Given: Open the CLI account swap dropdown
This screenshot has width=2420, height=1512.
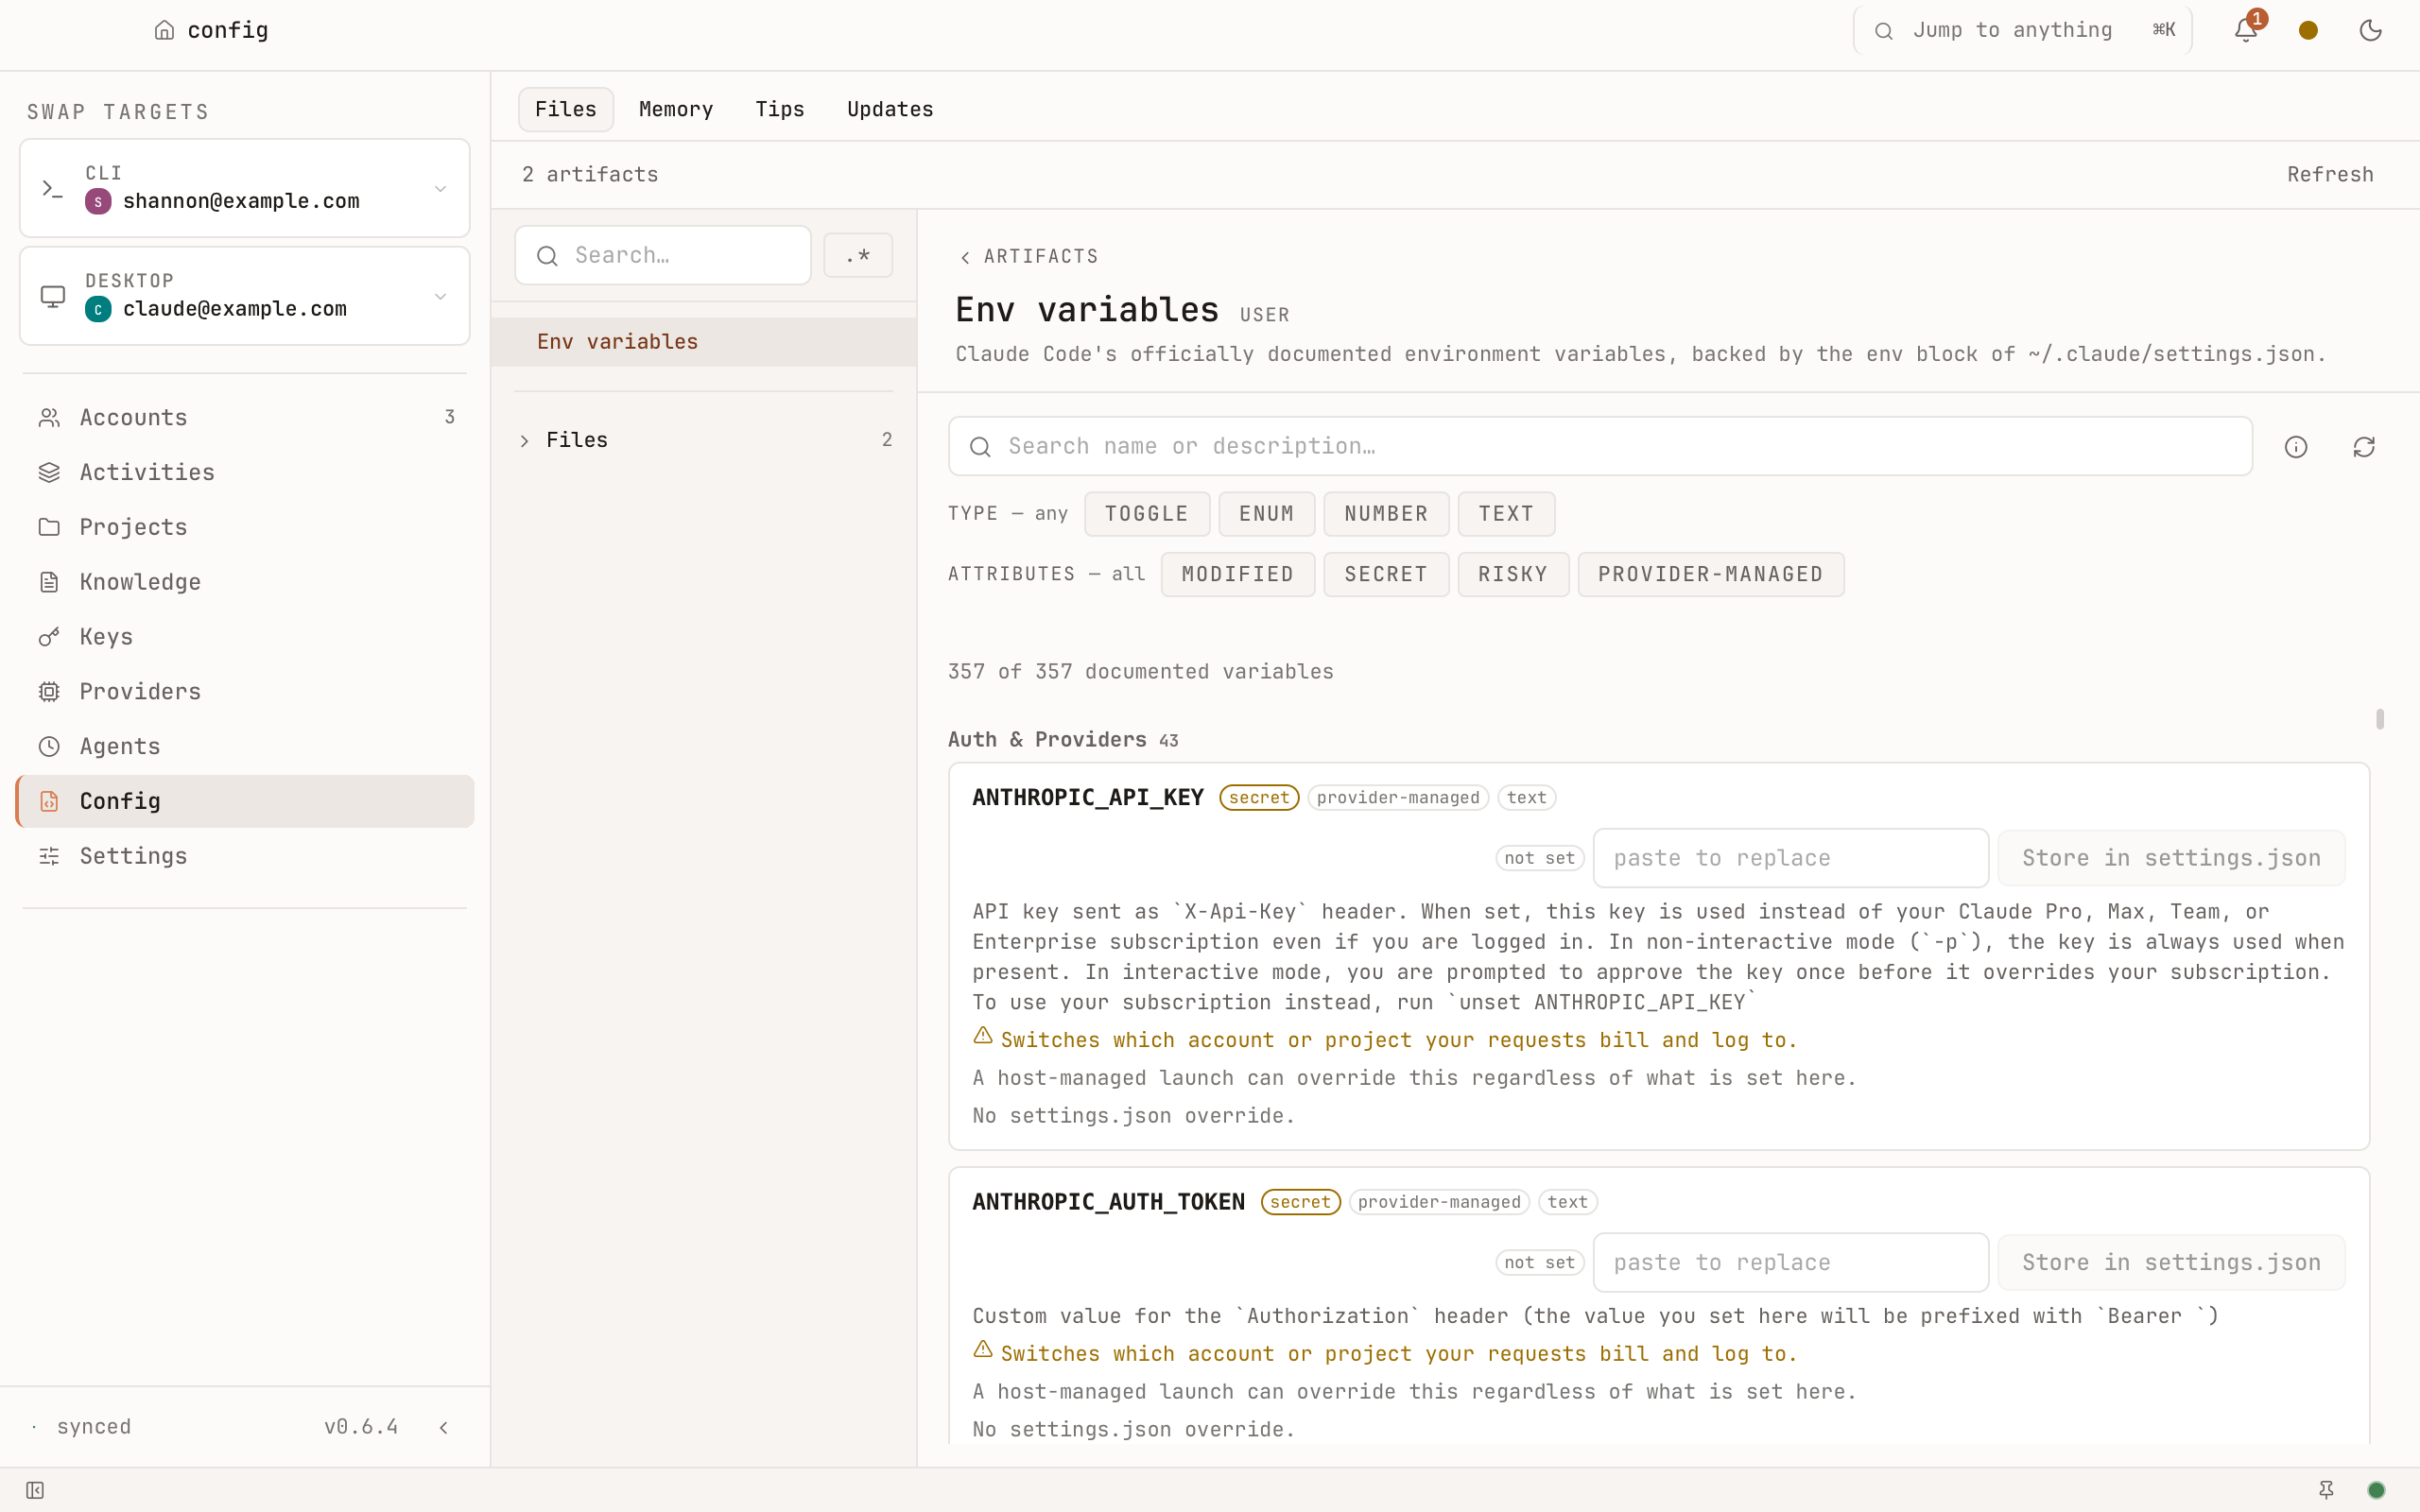Looking at the screenshot, I should click(x=245, y=188).
